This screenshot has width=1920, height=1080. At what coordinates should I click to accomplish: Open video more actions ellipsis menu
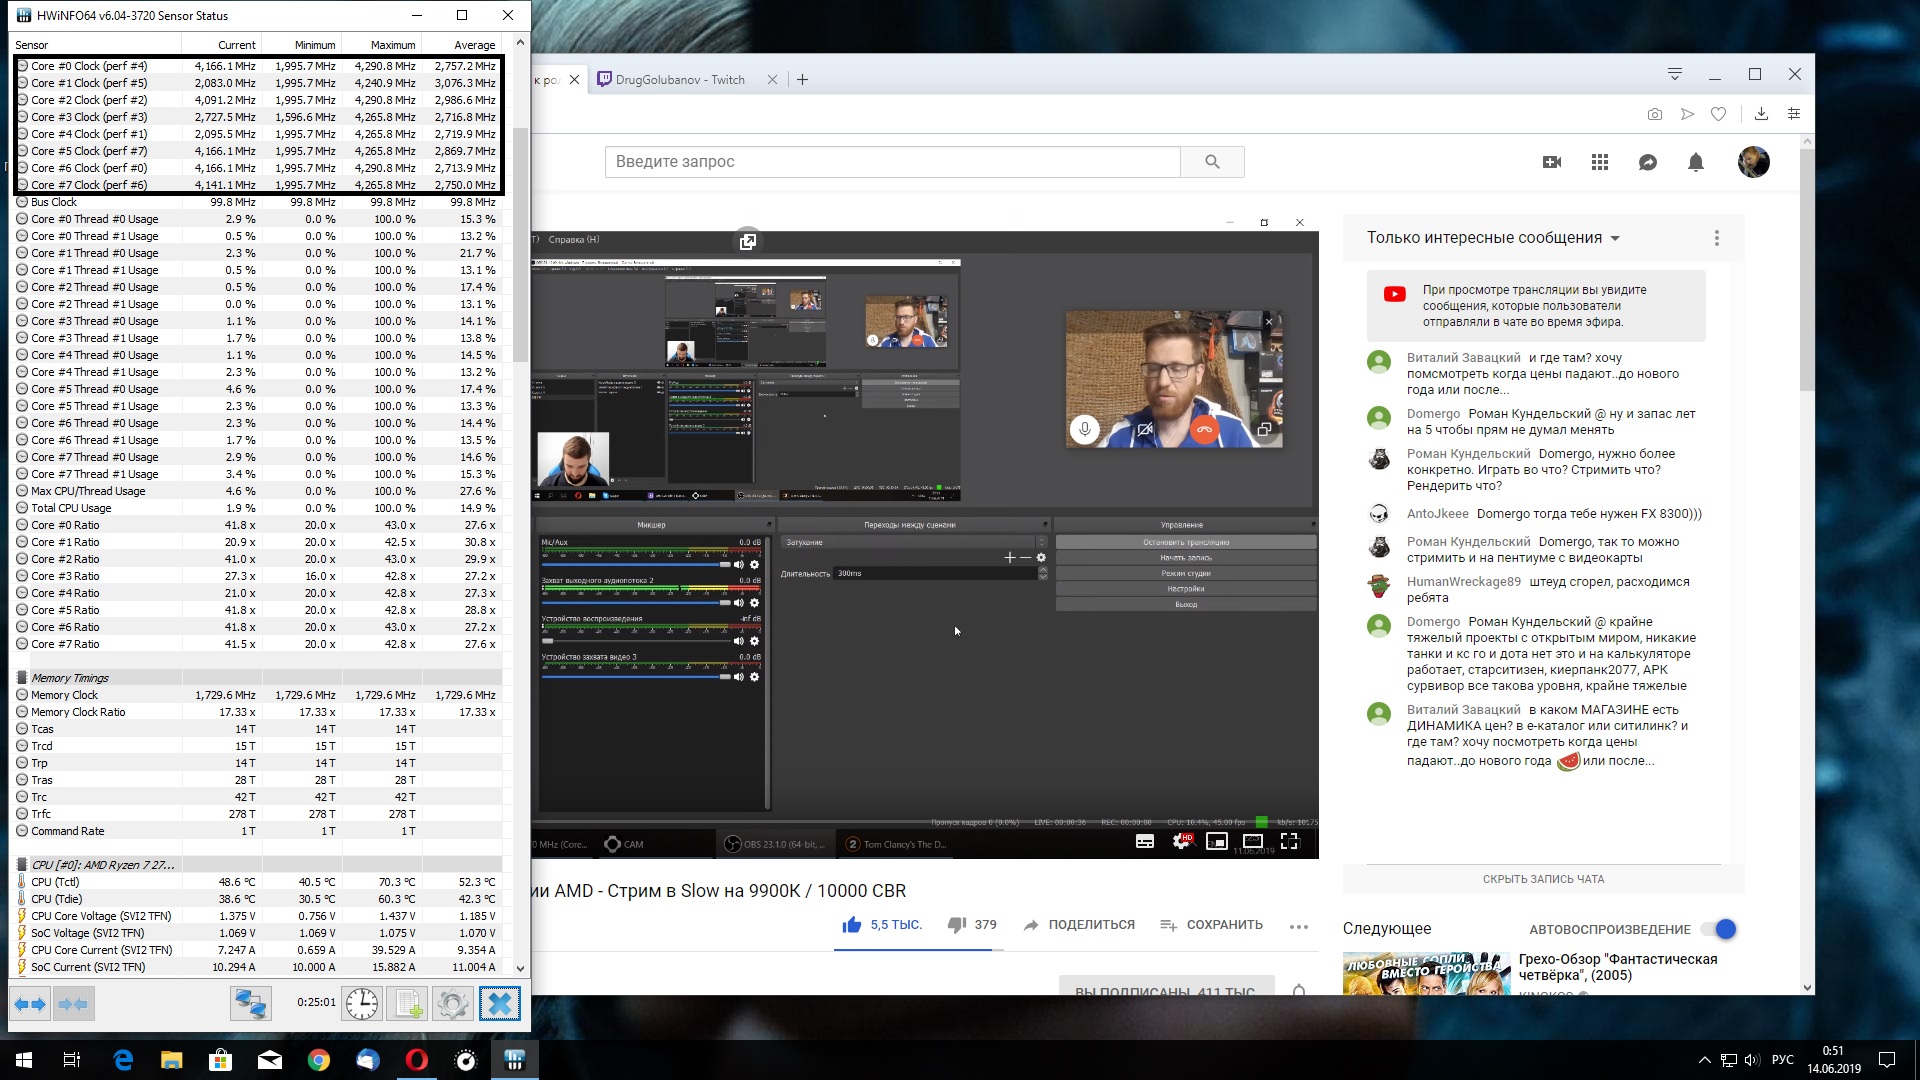point(1298,926)
